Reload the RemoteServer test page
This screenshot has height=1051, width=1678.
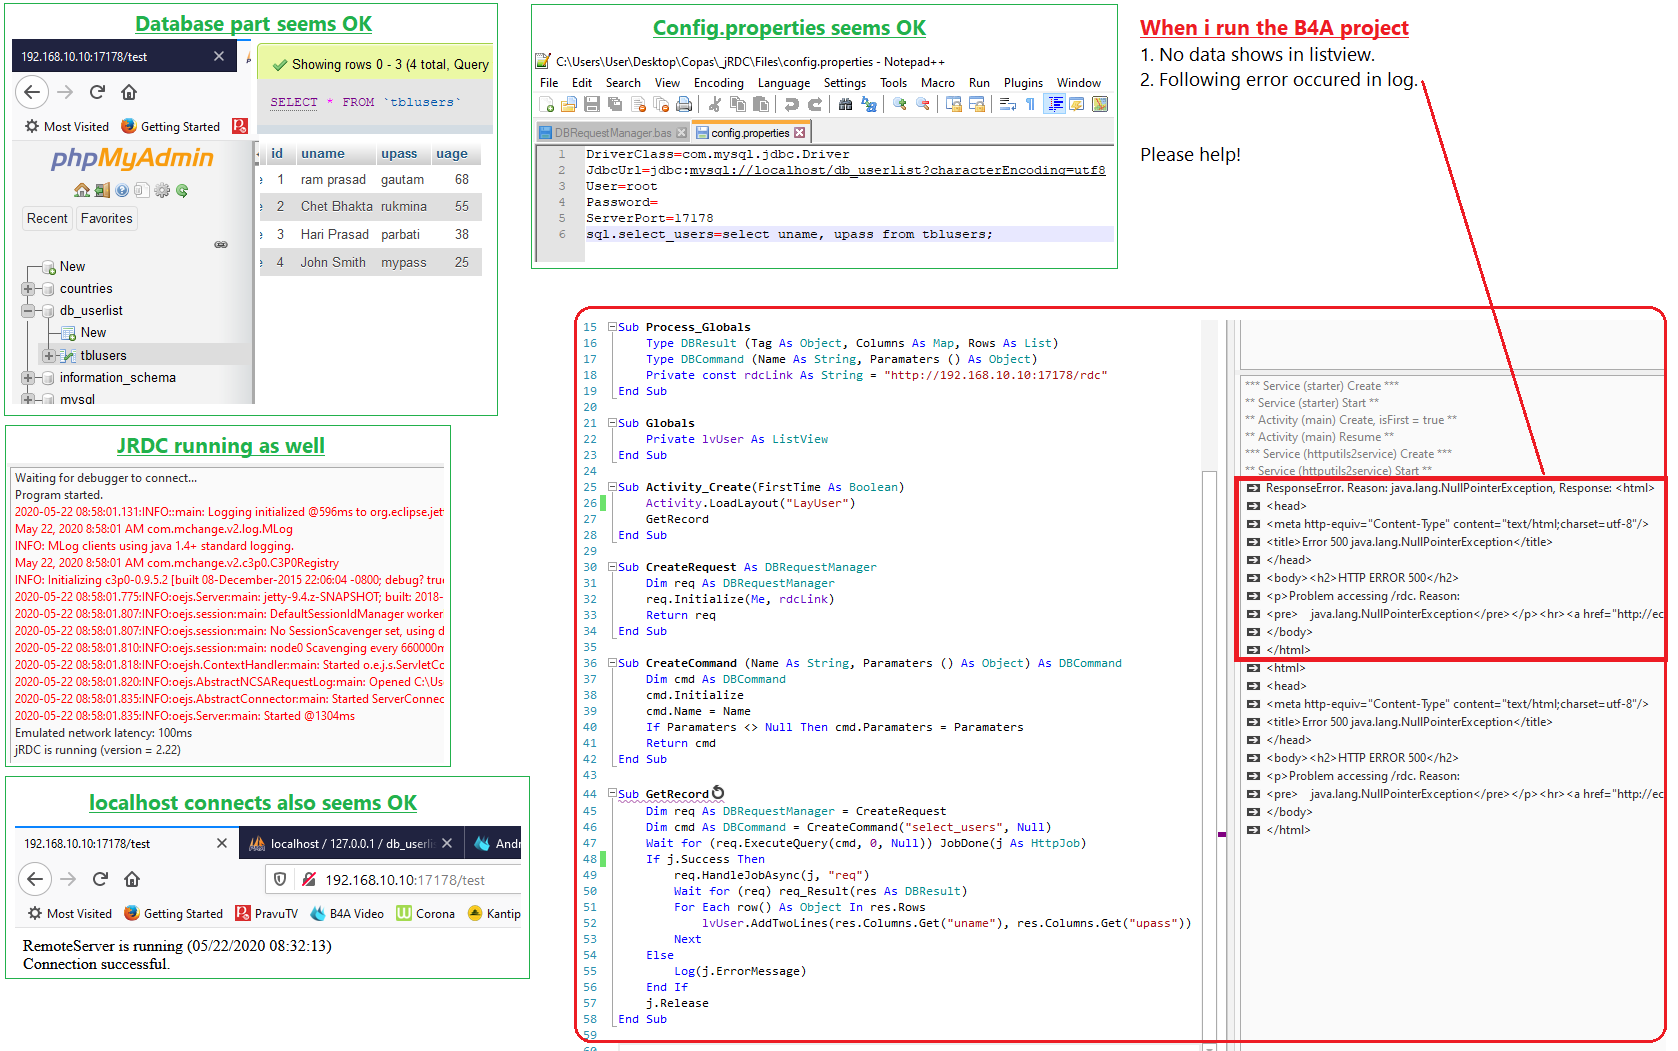click(x=100, y=879)
